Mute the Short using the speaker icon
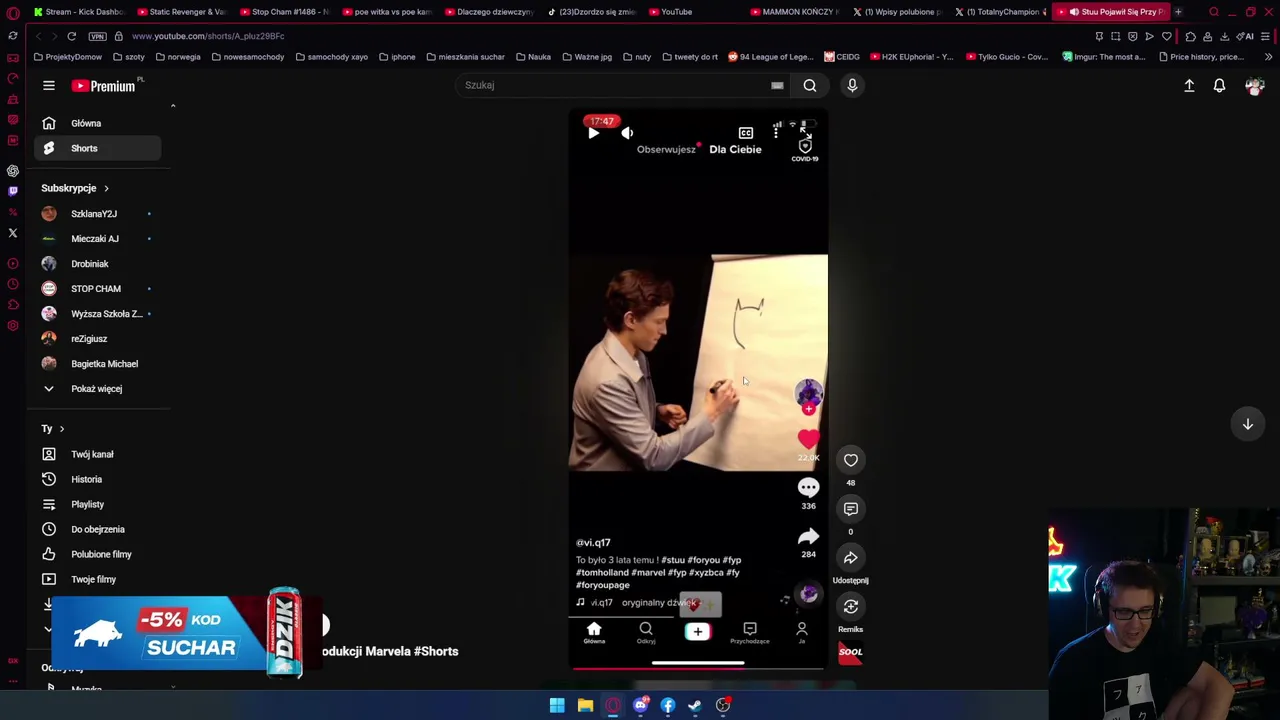 (627, 133)
